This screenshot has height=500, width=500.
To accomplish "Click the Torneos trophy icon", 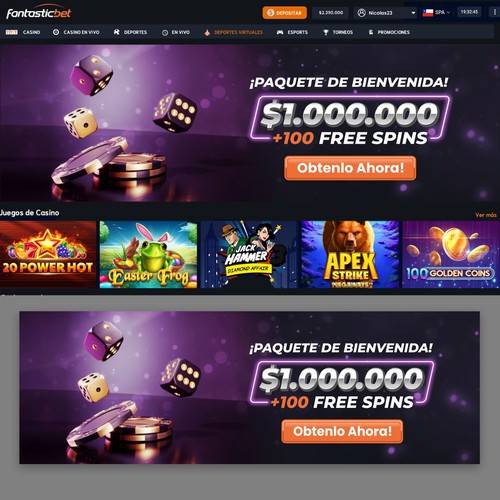I will click(x=326, y=32).
